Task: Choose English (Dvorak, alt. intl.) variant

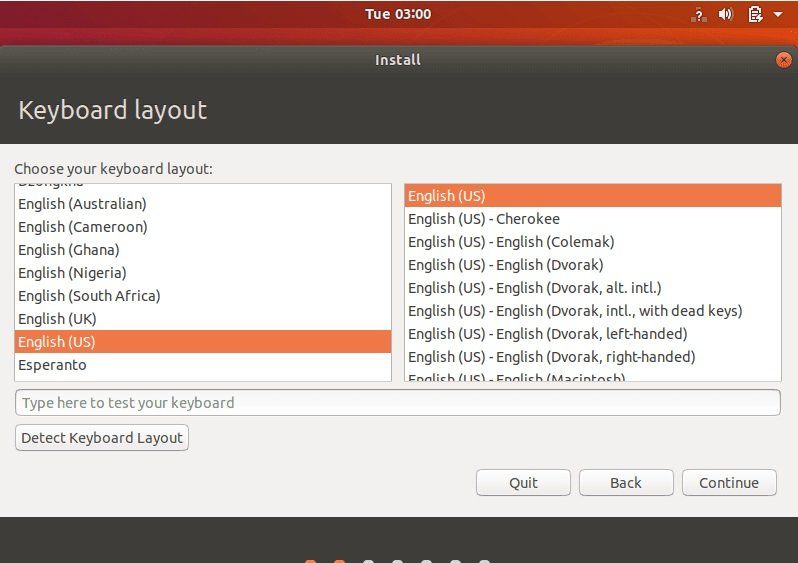Action: [x=593, y=288]
